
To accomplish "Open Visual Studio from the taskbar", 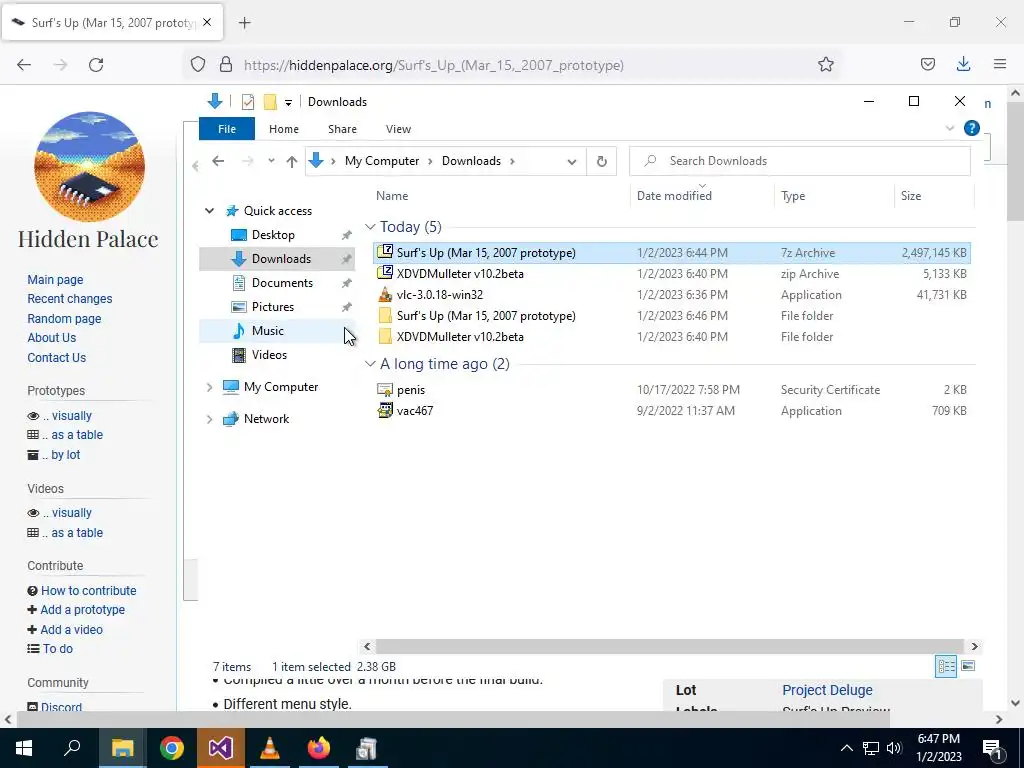I will pyautogui.click(x=221, y=748).
